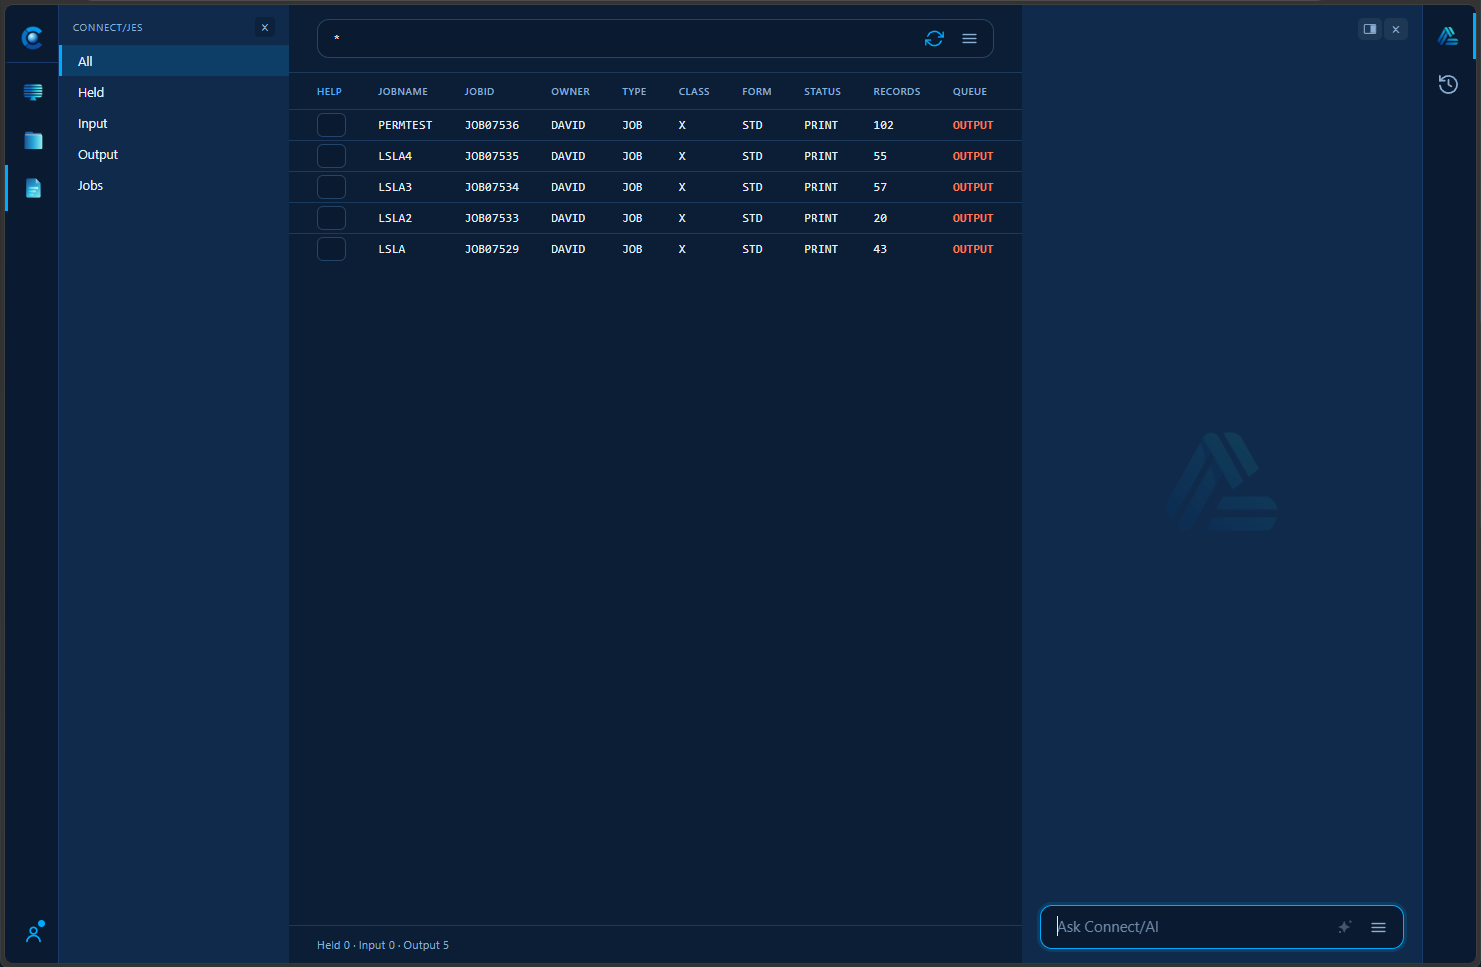The image size is (1481, 967).
Task: Tick the checkbox for LSLA3 job
Action: pos(331,187)
